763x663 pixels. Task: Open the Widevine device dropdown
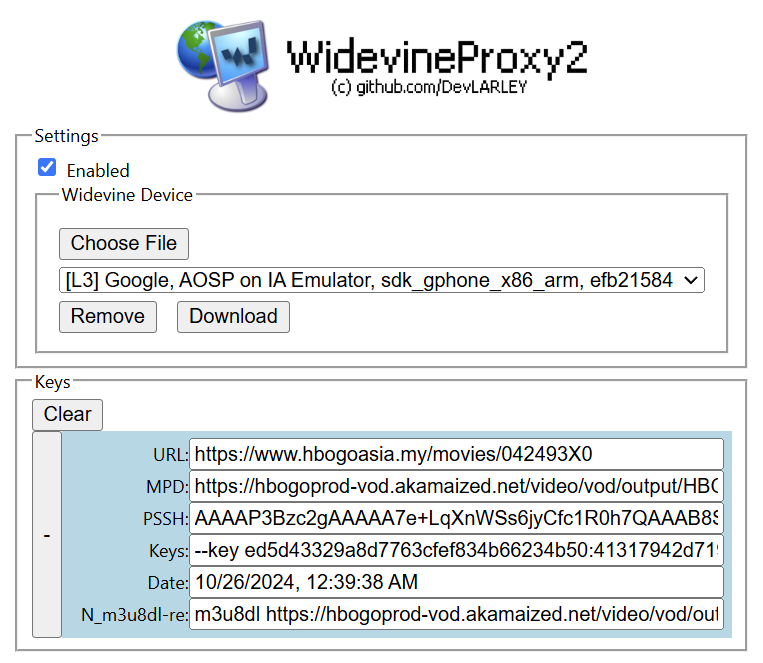point(382,280)
